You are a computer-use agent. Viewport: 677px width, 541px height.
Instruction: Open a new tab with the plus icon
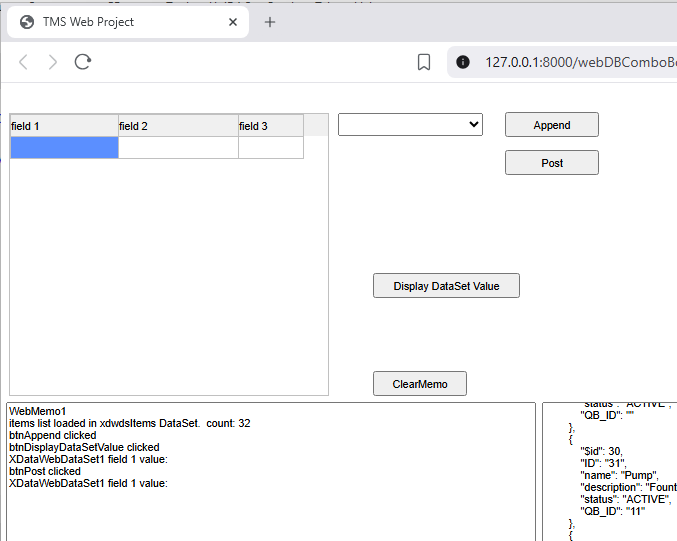click(270, 22)
